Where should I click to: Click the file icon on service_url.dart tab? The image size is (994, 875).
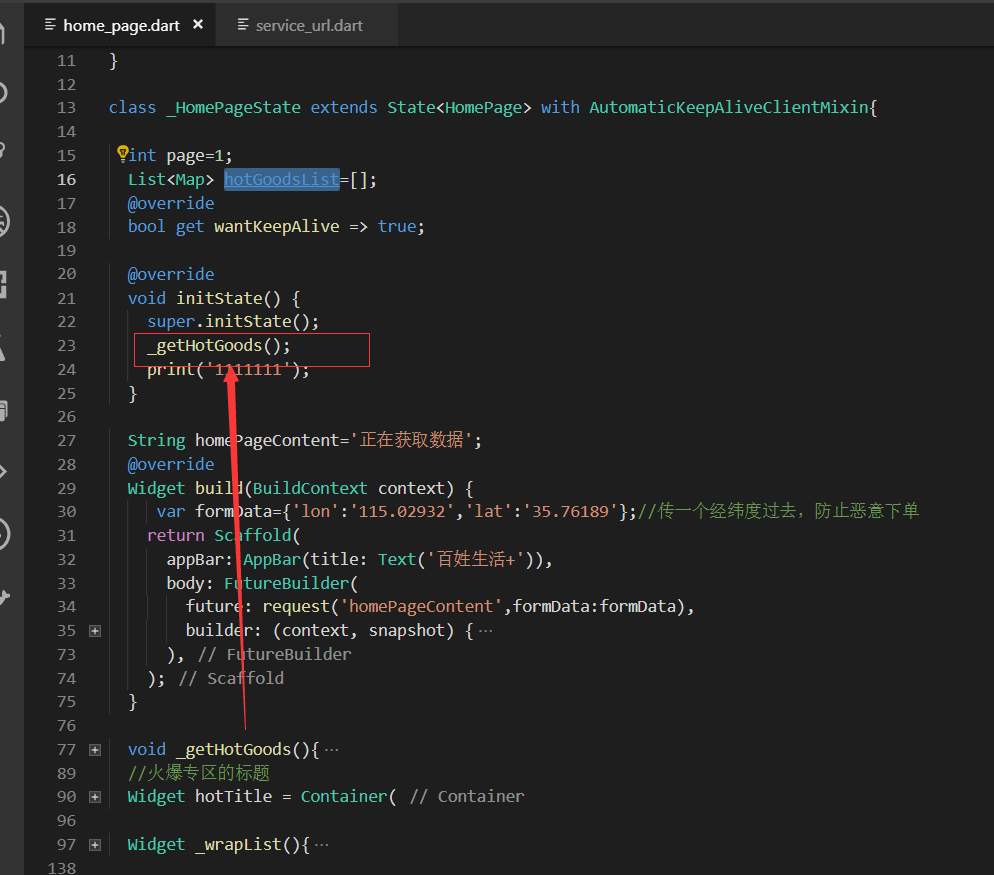tap(242, 24)
